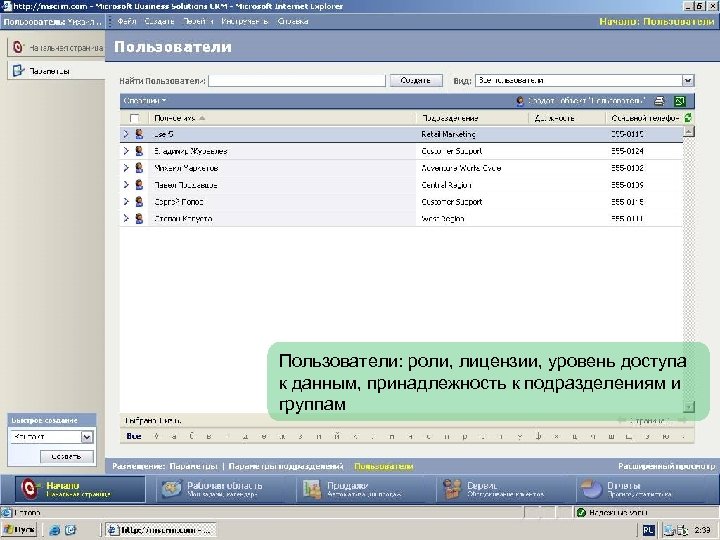Switch to the Продажи navigation tab
720x540 pixels.
(367, 489)
